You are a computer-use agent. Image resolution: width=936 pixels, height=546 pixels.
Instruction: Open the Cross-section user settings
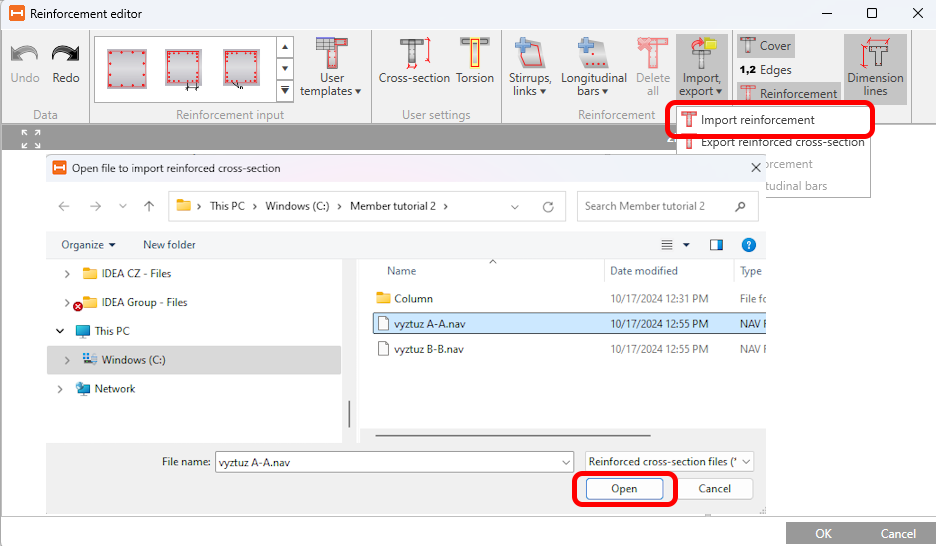413,62
